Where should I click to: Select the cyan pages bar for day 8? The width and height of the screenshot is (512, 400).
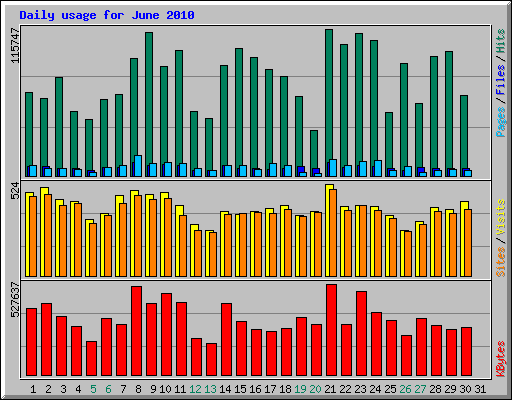138,166
